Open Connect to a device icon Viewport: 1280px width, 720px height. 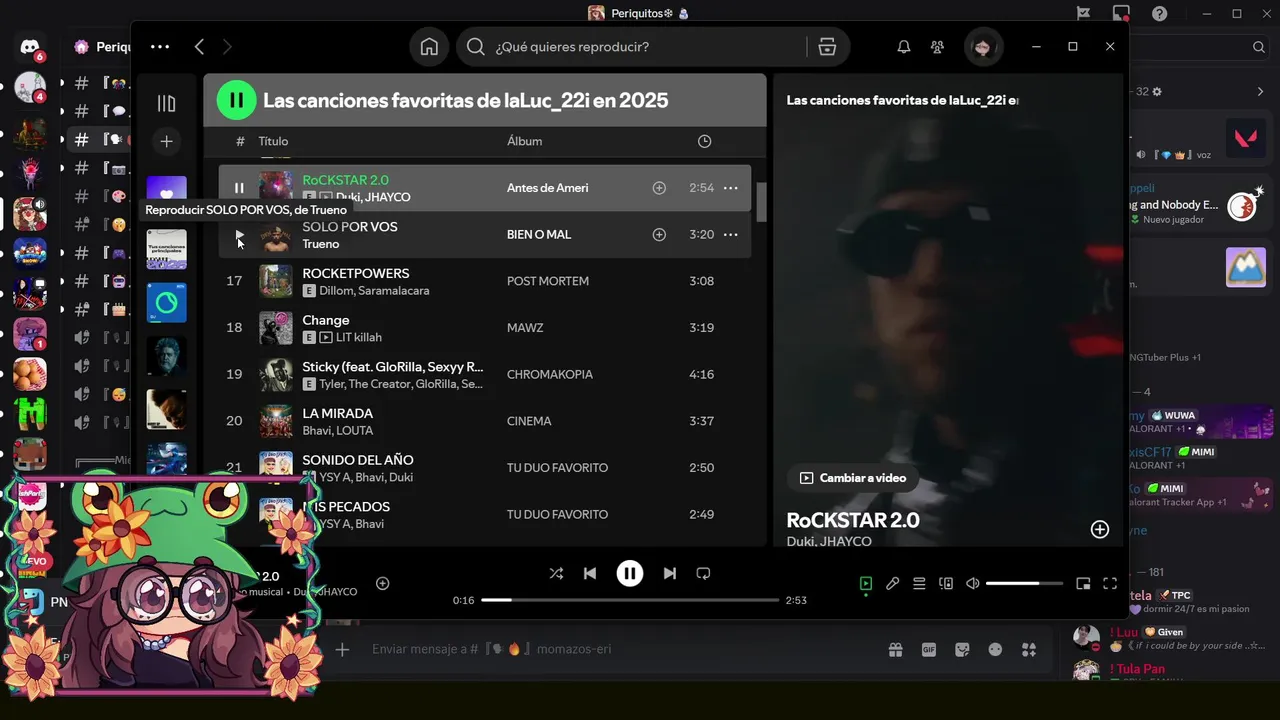pyautogui.click(x=946, y=584)
